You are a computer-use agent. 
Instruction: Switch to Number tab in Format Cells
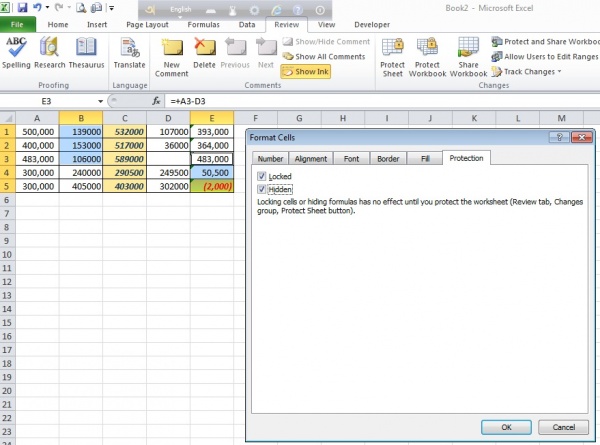coord(270,159)
